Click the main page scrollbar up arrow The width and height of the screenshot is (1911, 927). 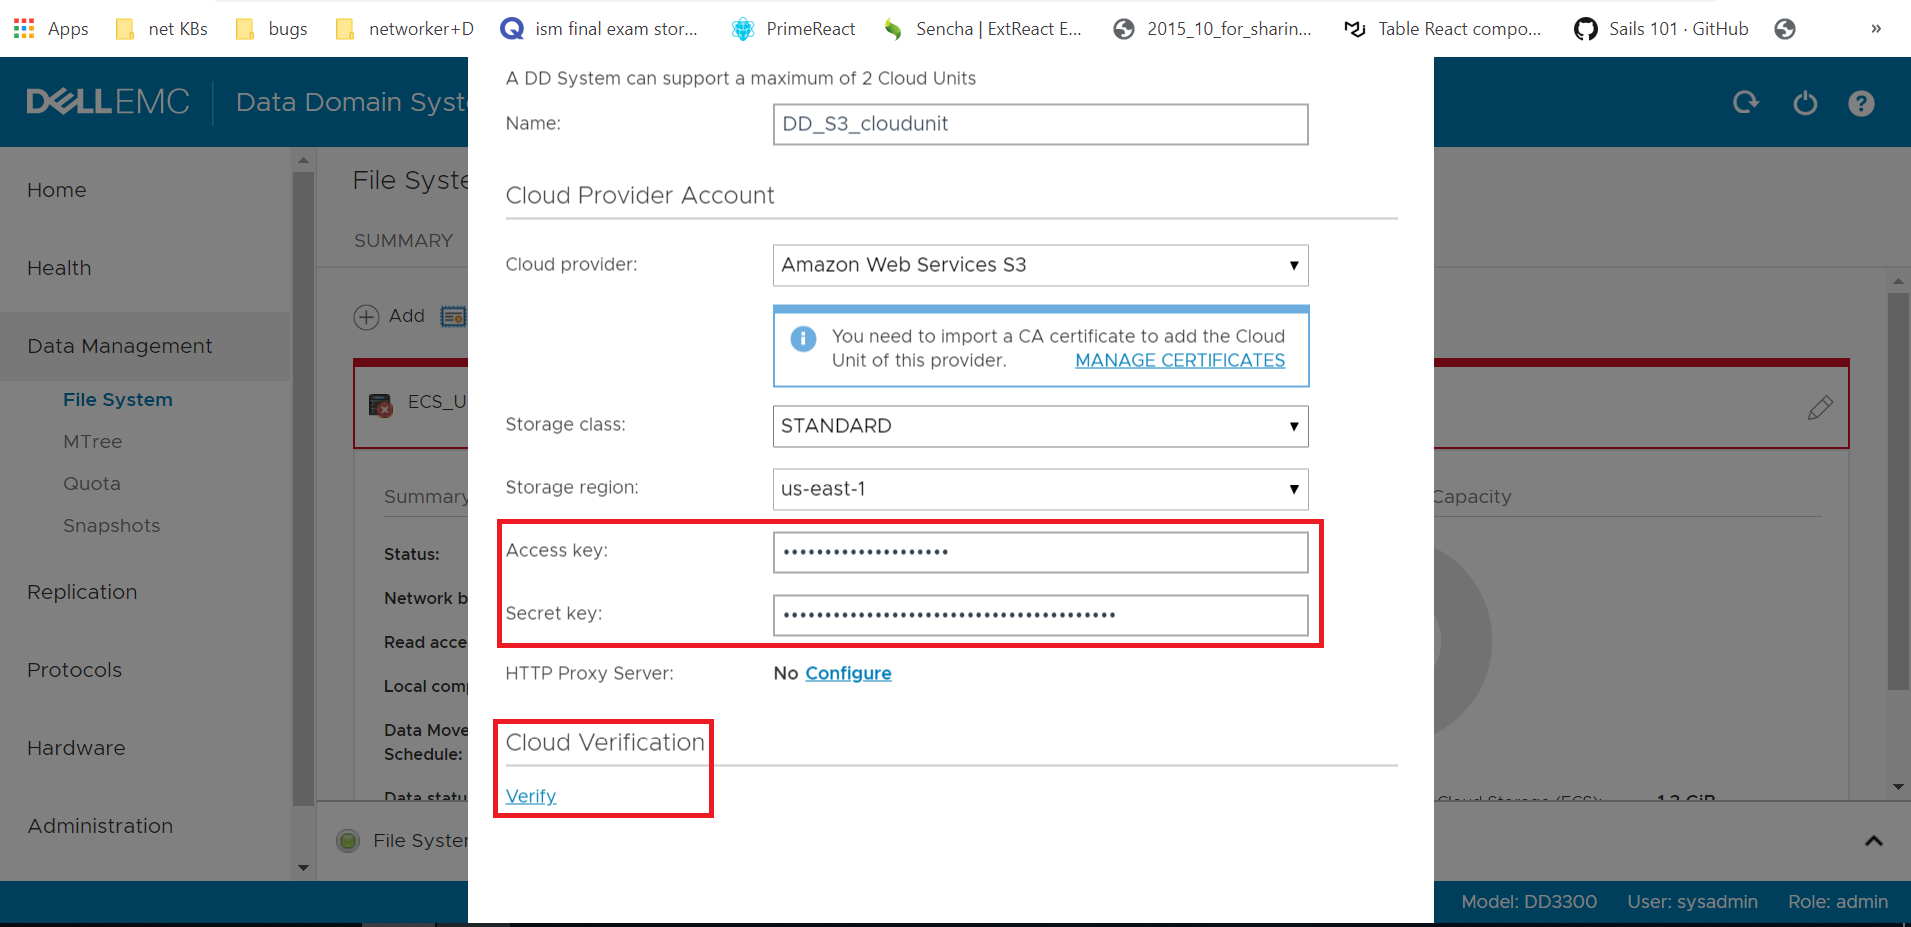tap(1898, 282)
